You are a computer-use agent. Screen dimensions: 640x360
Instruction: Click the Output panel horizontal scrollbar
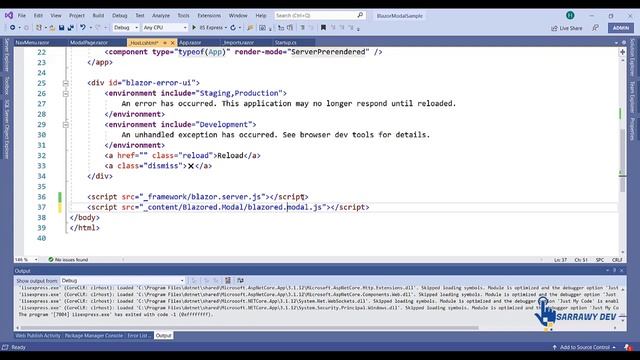click(x=249, y=327)
